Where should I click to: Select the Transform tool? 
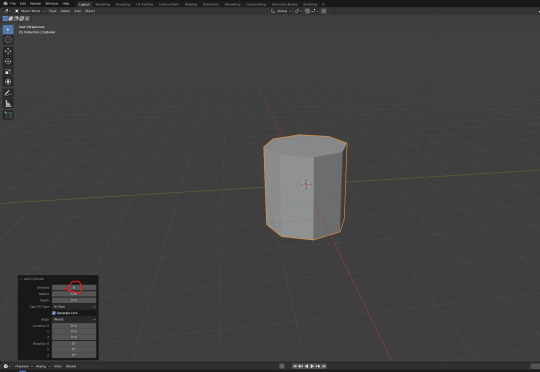8,82
